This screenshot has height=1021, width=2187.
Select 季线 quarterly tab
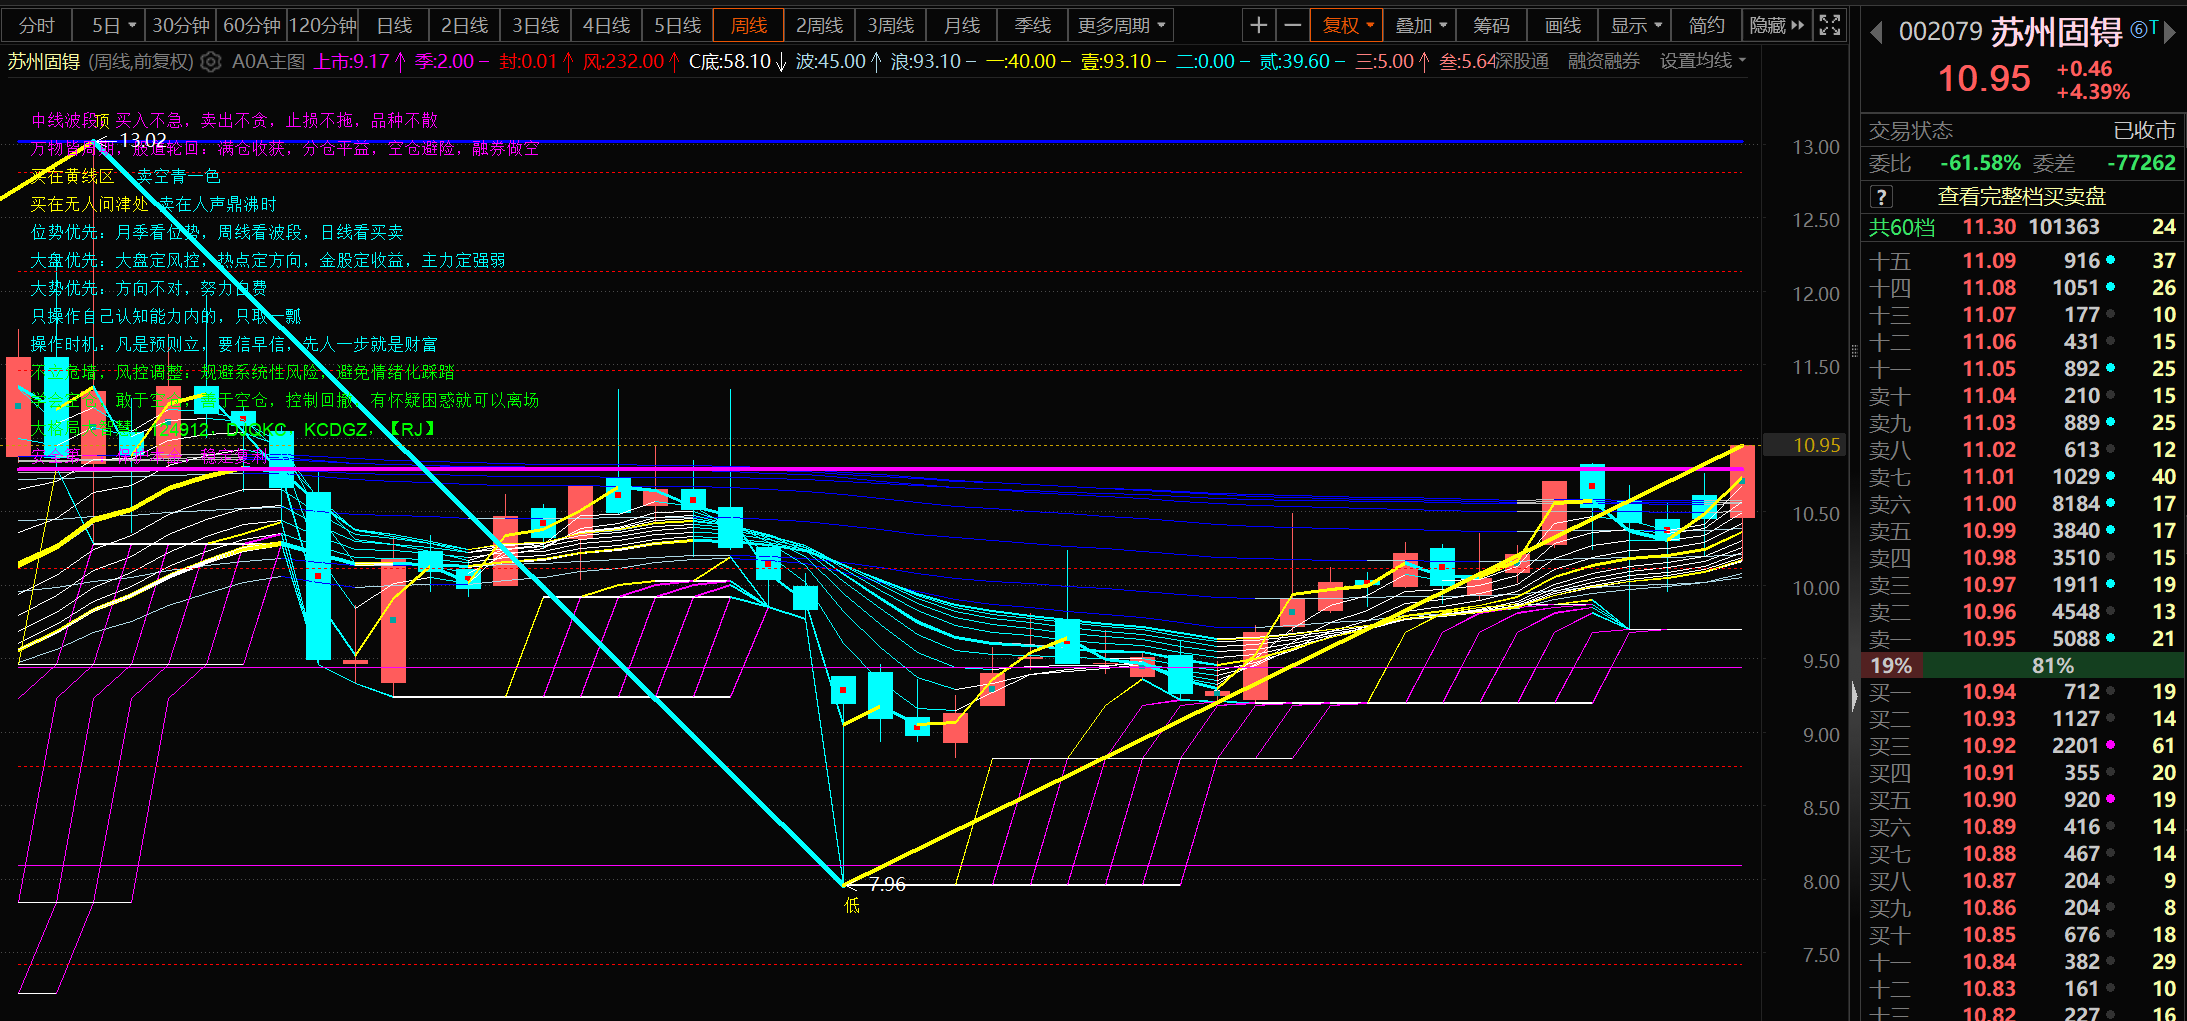click(x=1033, y=25)
